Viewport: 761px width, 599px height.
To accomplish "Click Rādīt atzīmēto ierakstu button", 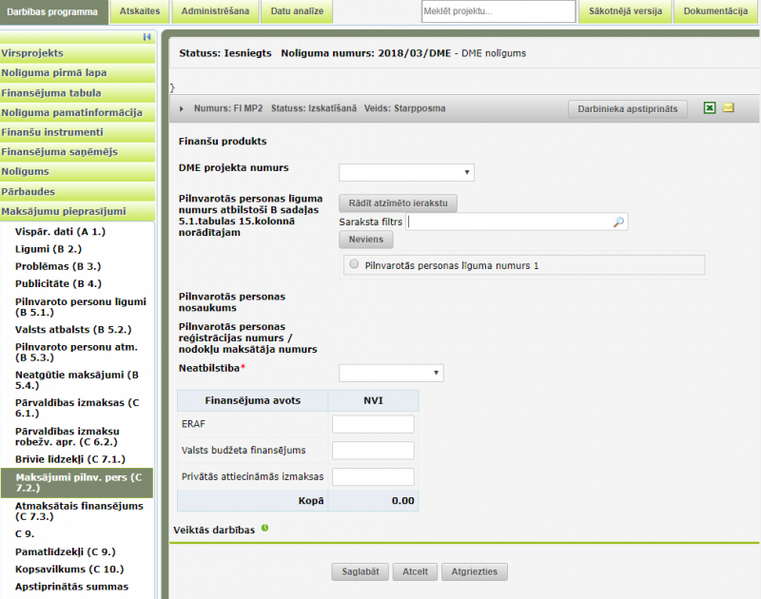I will 398,203.
